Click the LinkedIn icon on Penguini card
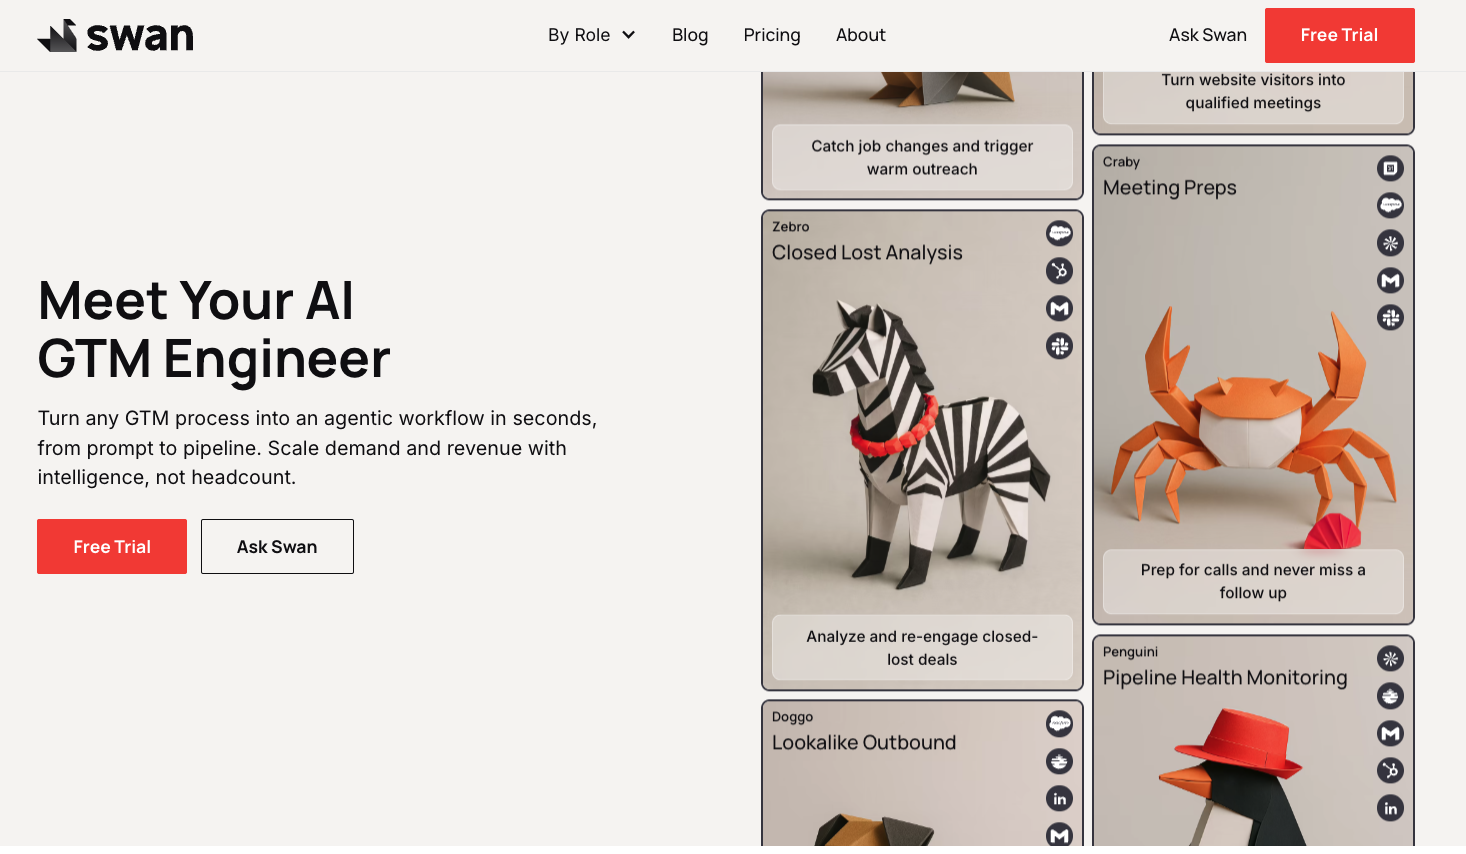The width and height of the screenshot is (1466, 854). [x=1390, y=808]
